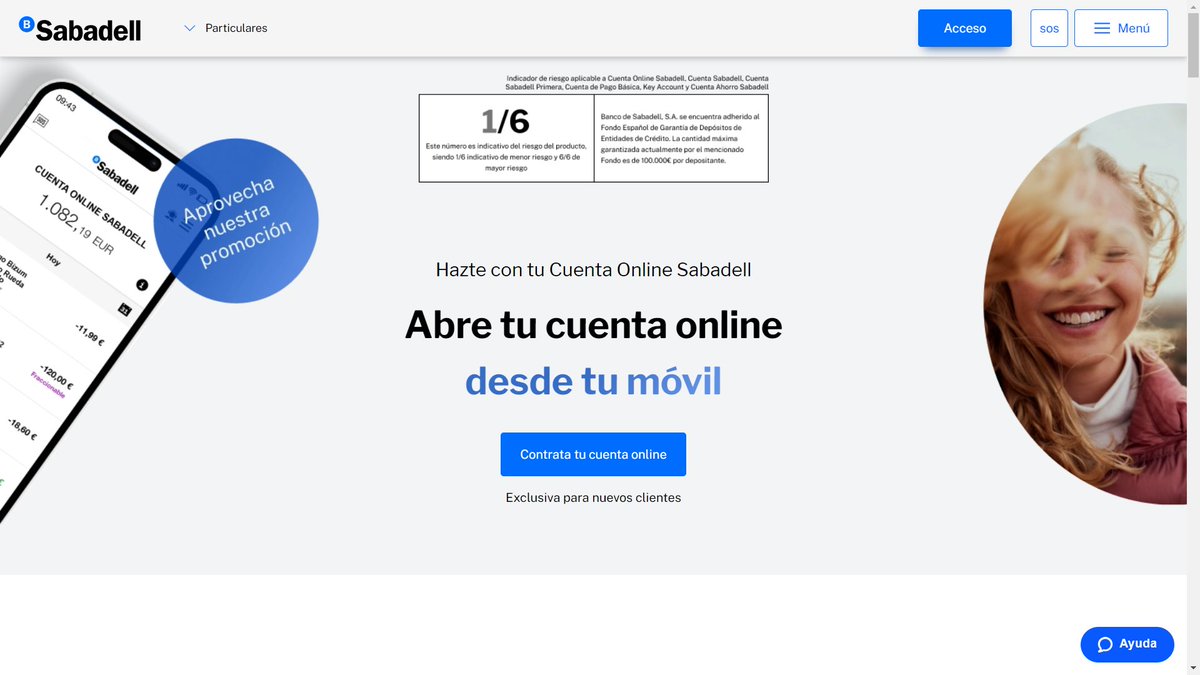Click the hamburger lines icon in Menú
The height and width of the screenshot is (675, 1200).
[1102, 28]
